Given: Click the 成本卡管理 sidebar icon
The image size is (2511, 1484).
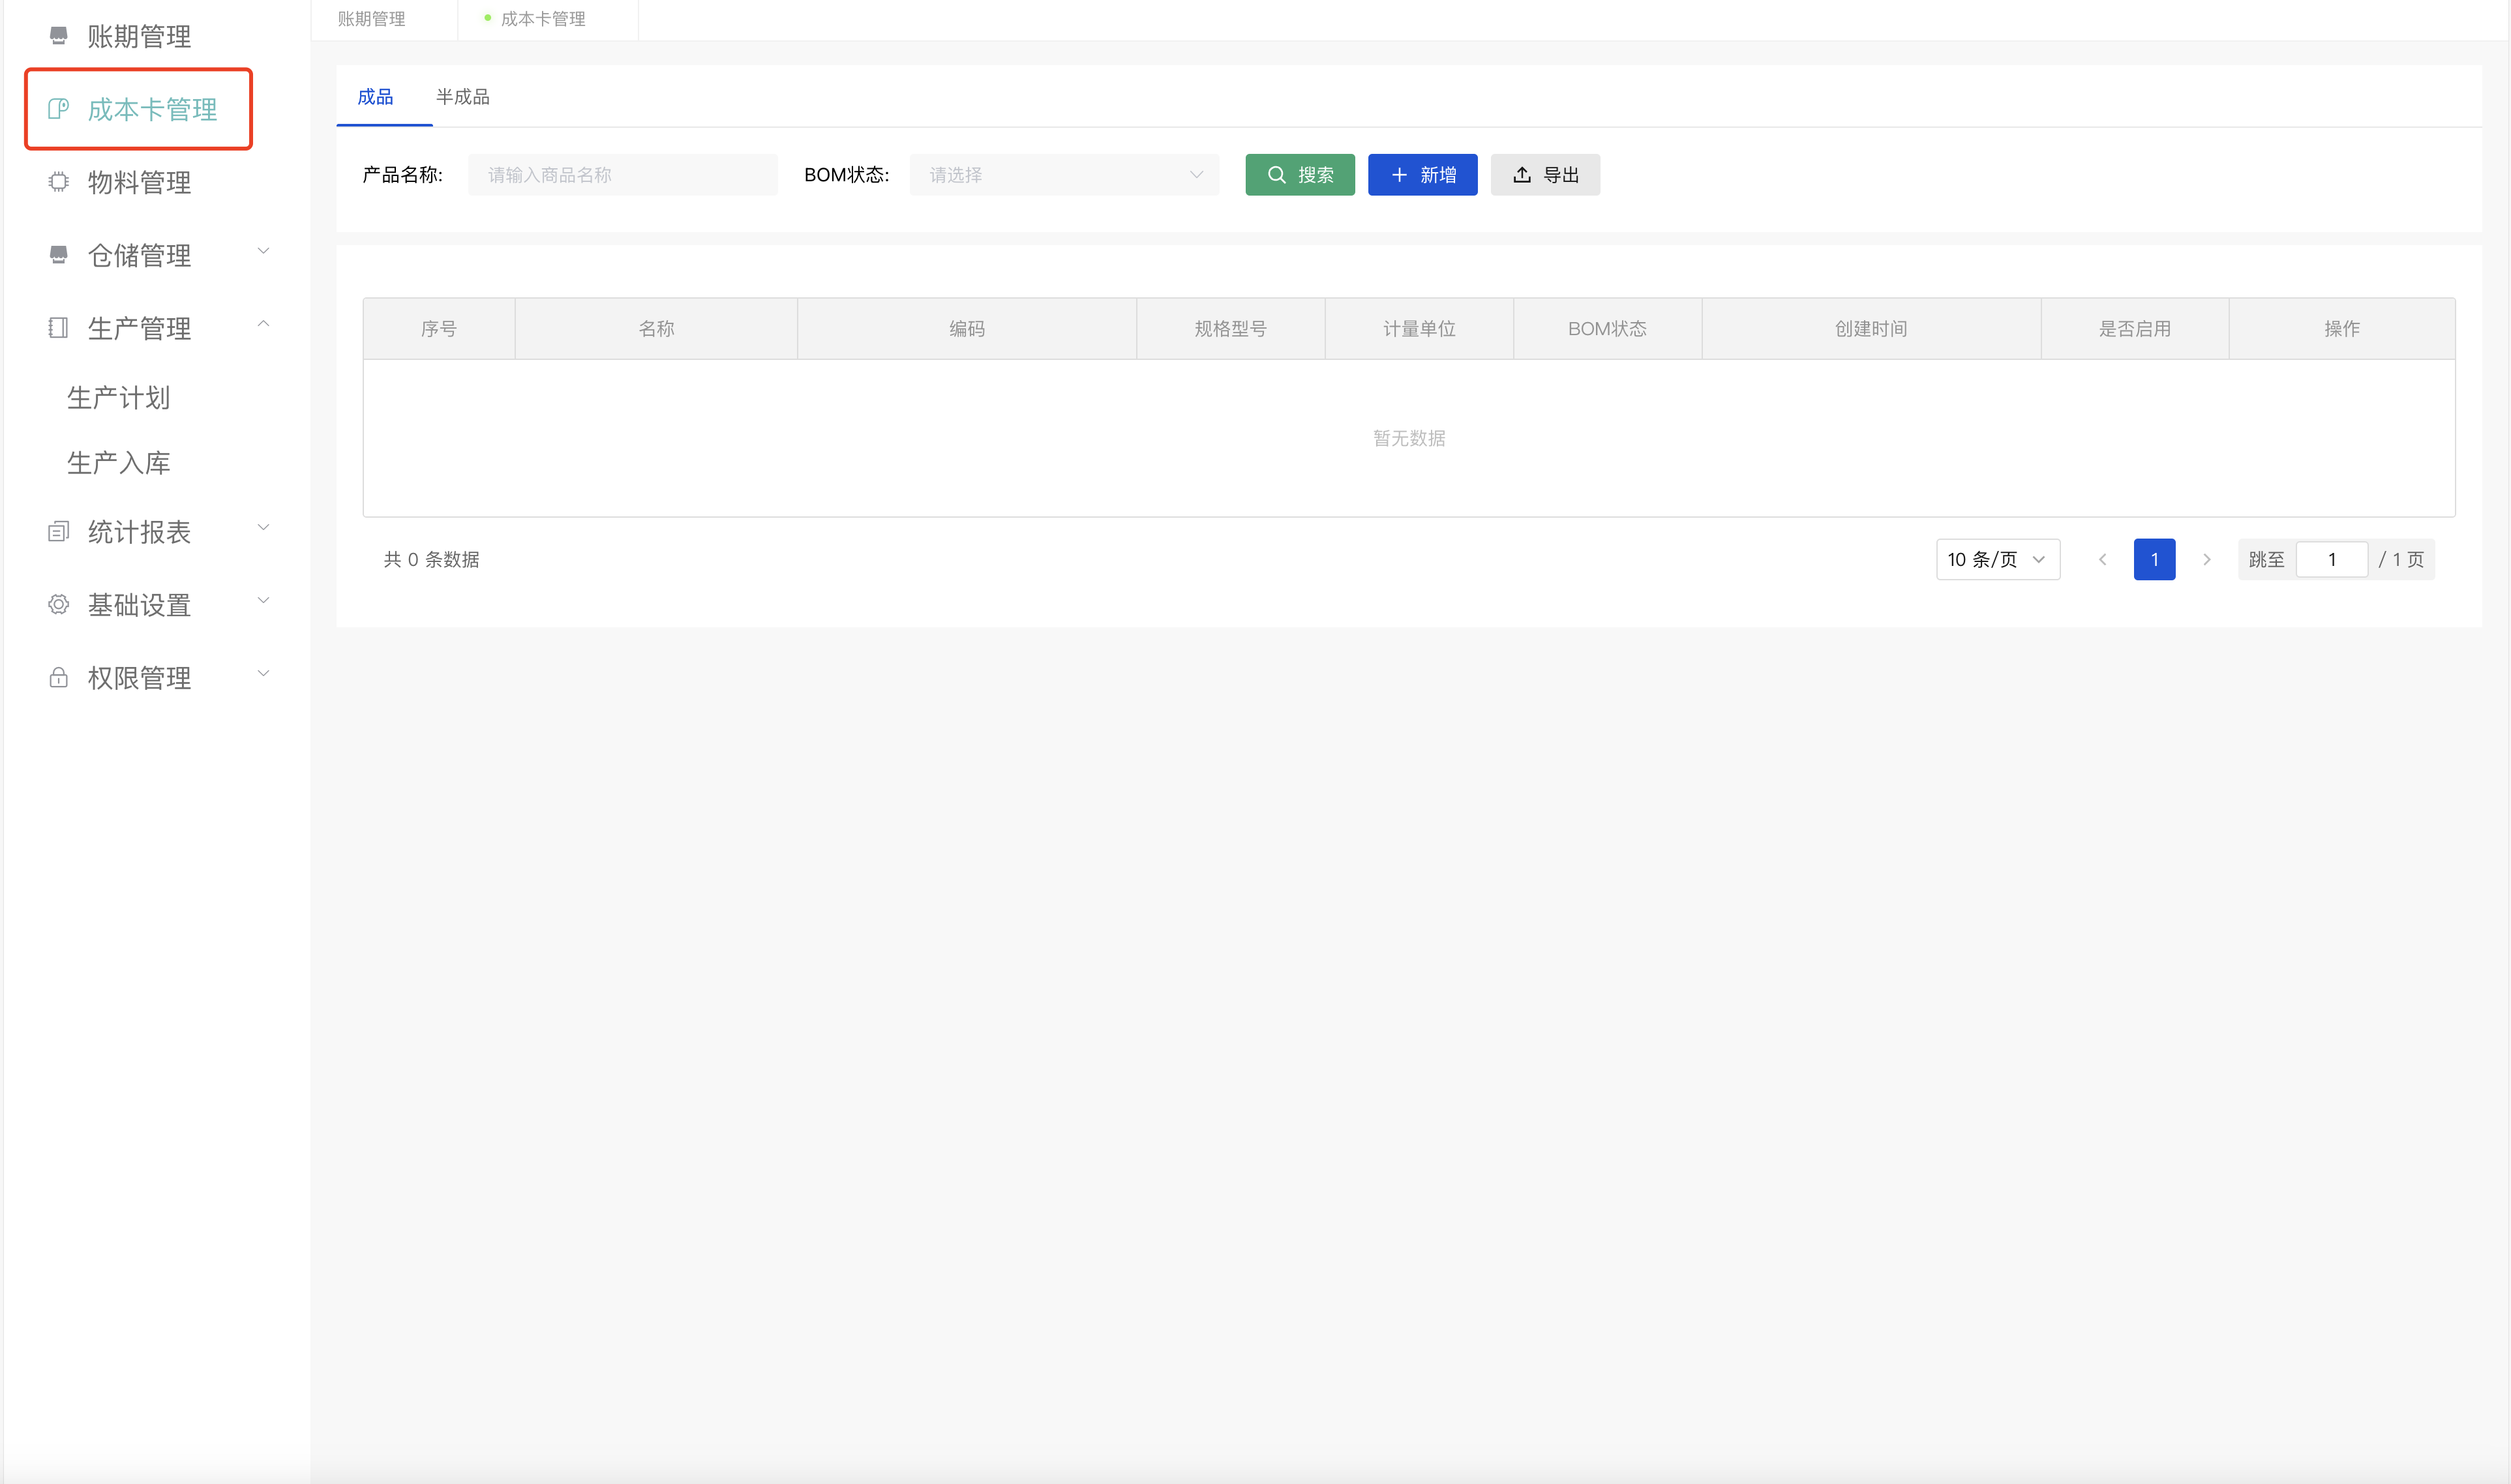Looking at the screenshot, I should 58,109.
